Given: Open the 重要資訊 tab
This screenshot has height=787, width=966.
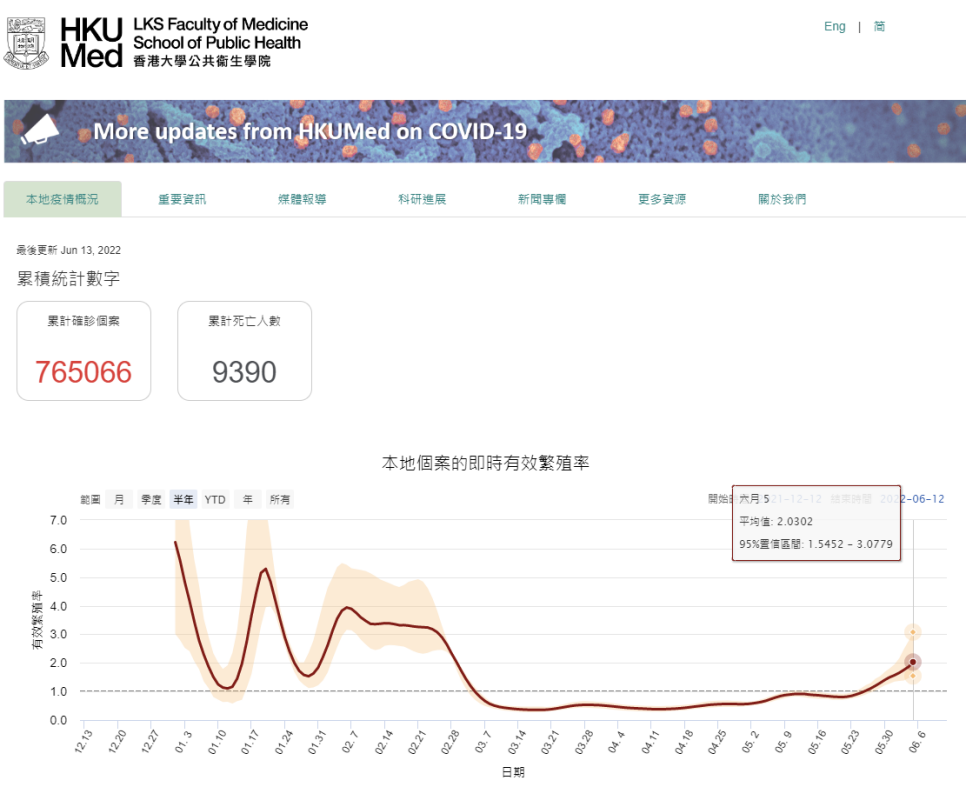Looking at the screenshot, I should point(182,199).
